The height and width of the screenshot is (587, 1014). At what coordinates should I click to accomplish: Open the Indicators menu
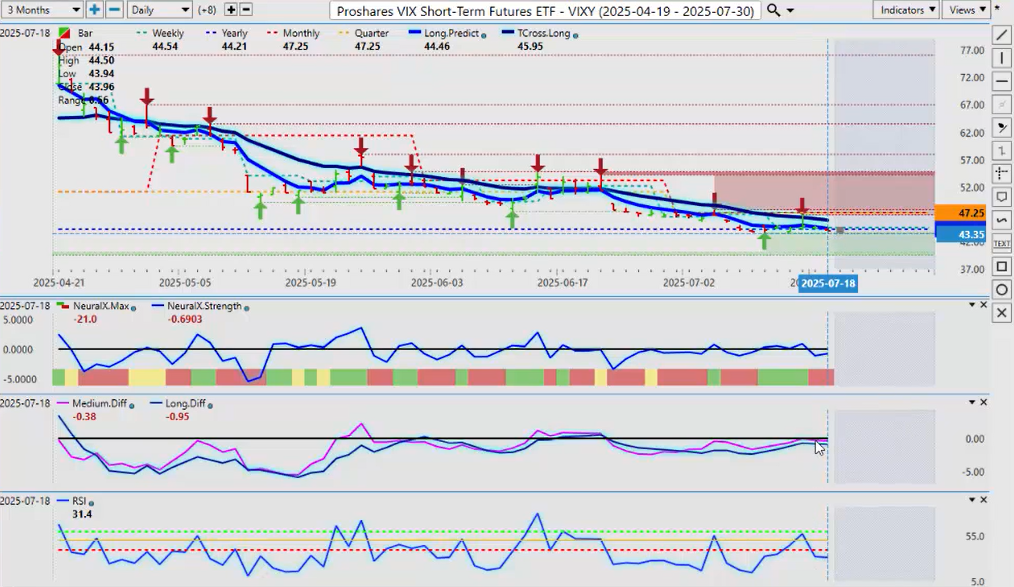(x=905, y=10)
